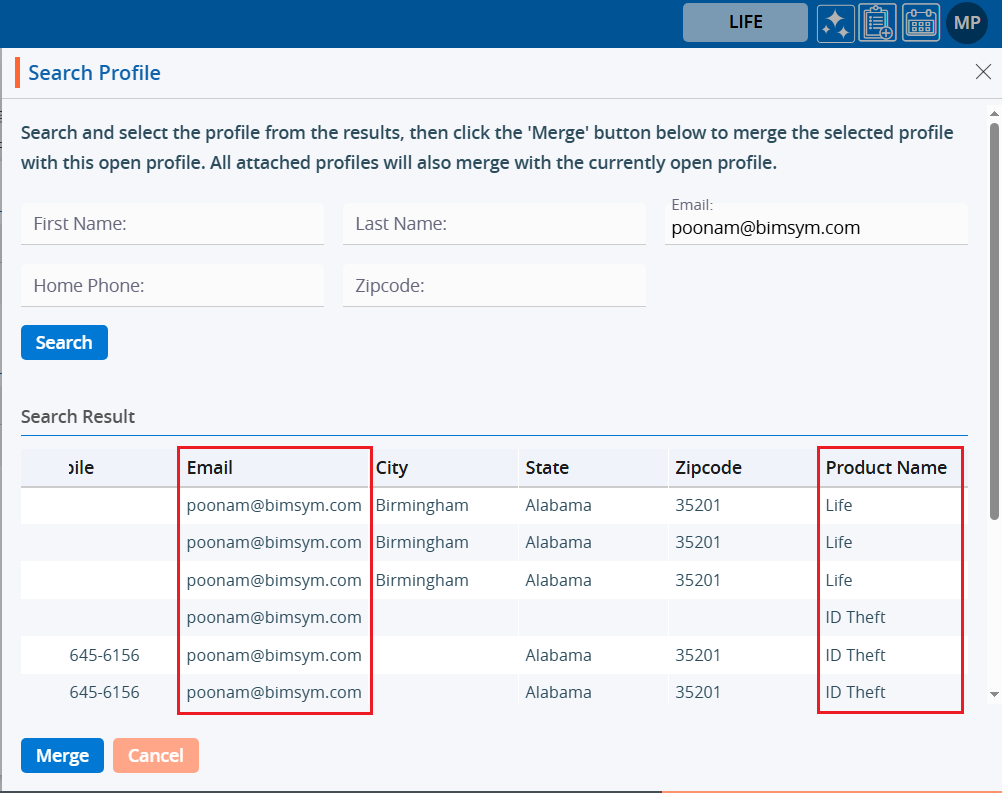
Task: Click the LIFE product button
Action: click(745, 22)
